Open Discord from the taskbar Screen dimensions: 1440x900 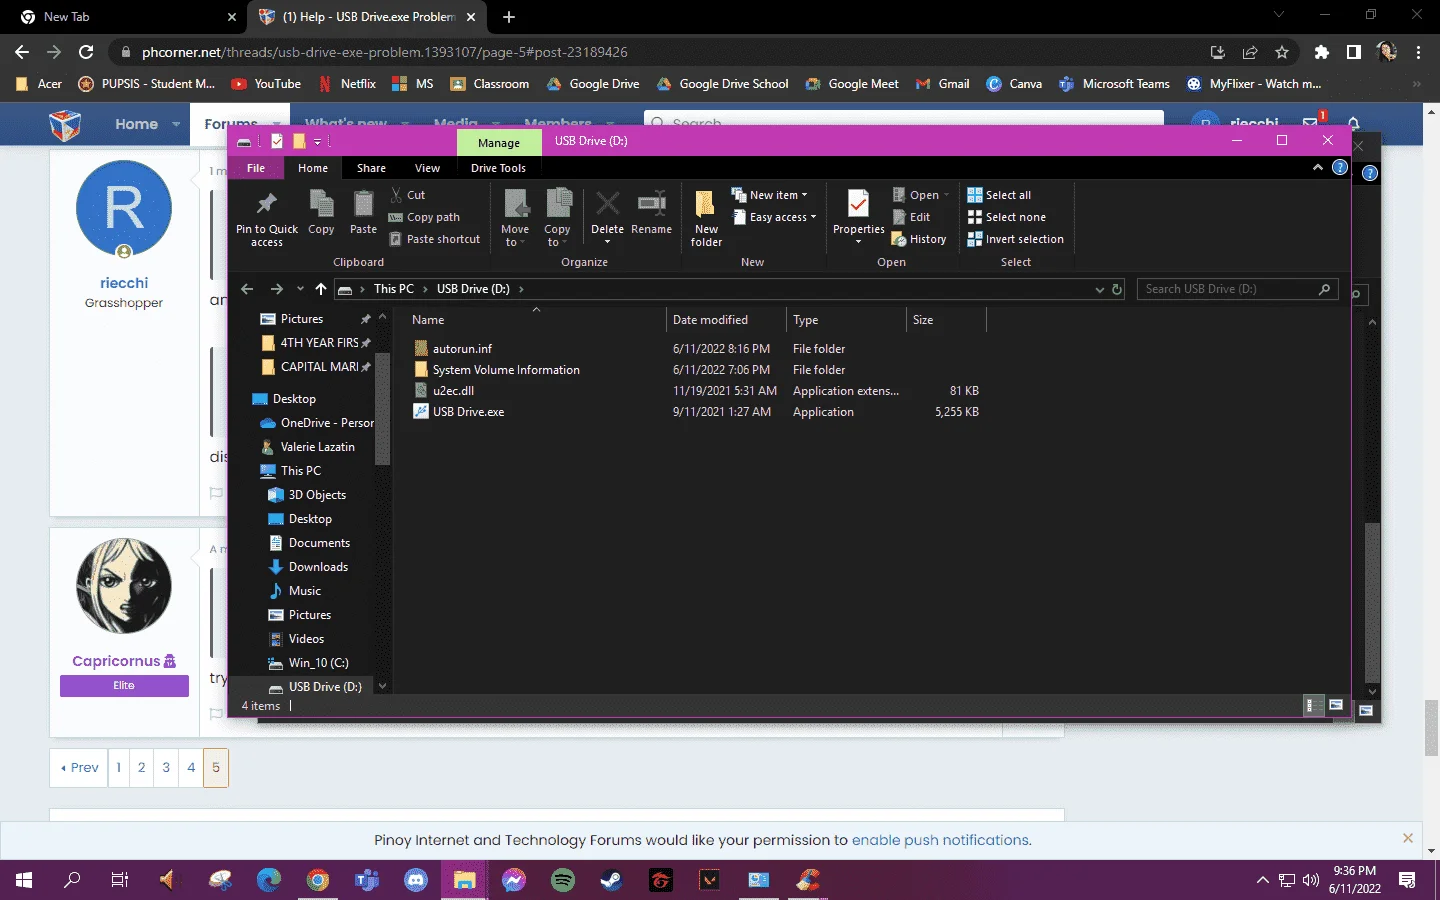click(x=416, y=880)
